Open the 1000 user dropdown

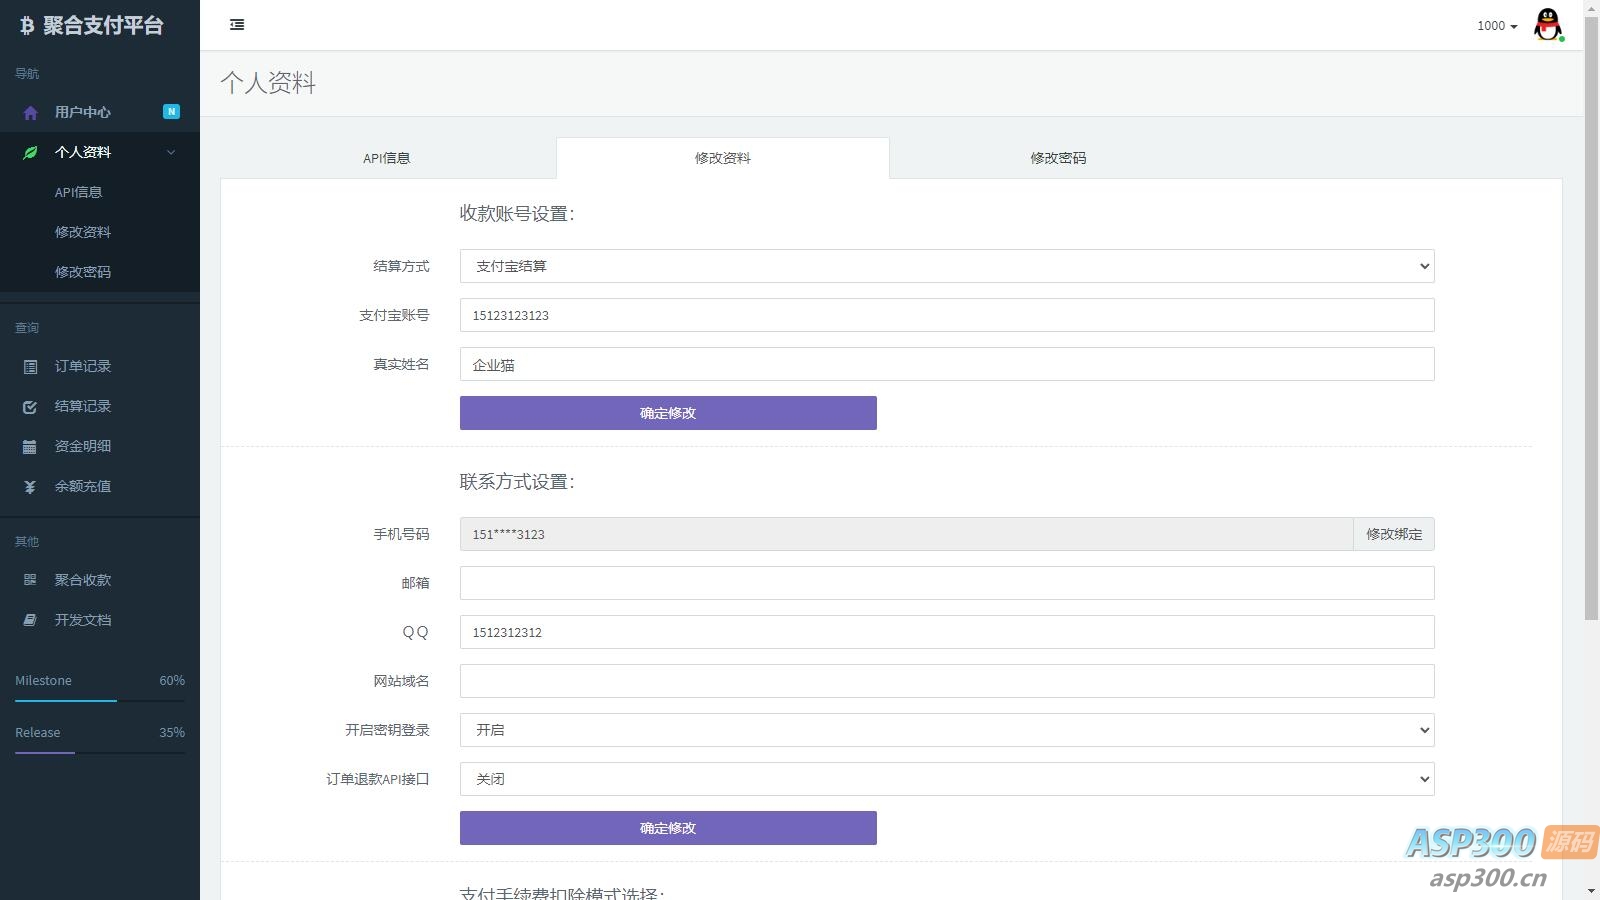click(x=1496, y=26)
